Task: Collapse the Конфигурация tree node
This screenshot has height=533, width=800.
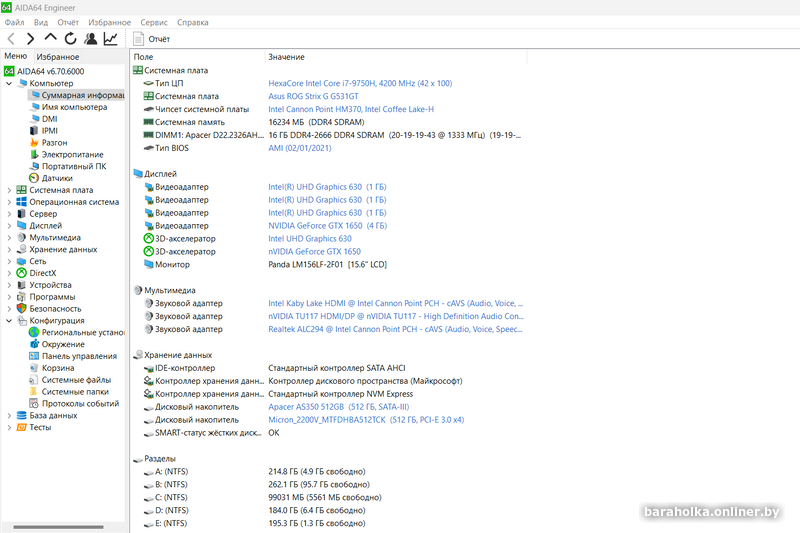Action: [9, 320]
